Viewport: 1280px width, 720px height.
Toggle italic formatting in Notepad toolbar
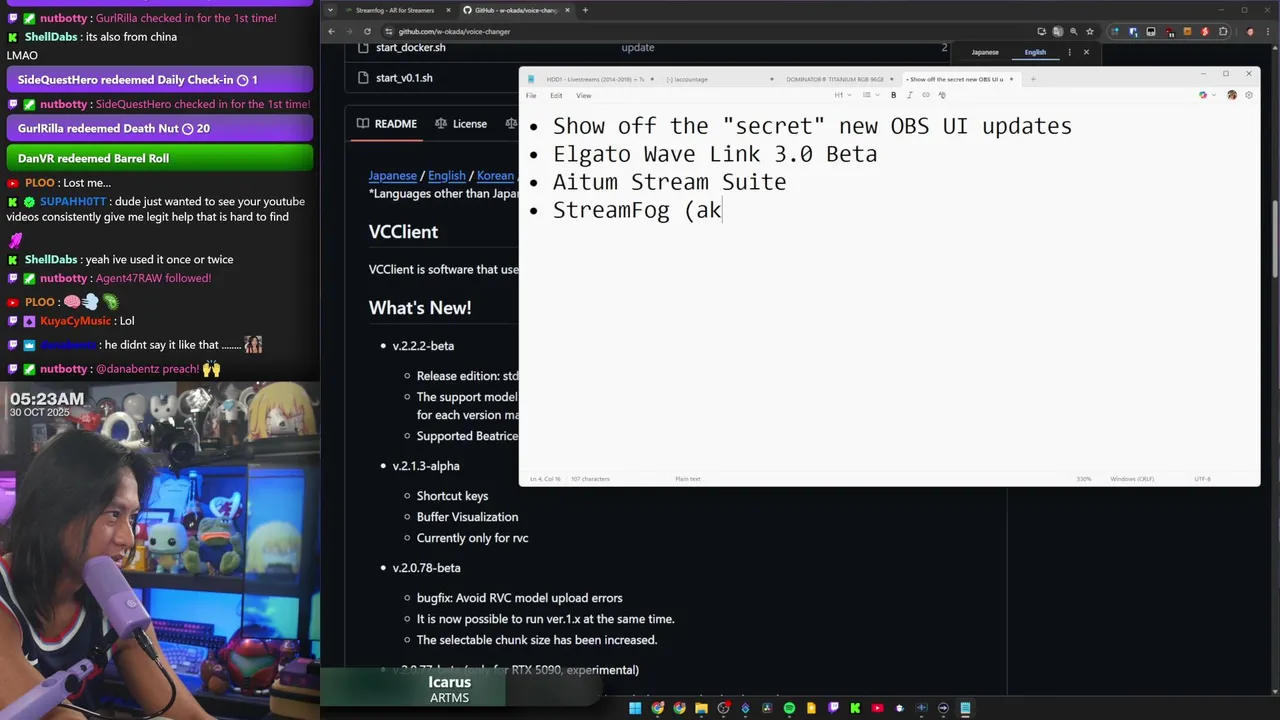click(x=909, y=95)
